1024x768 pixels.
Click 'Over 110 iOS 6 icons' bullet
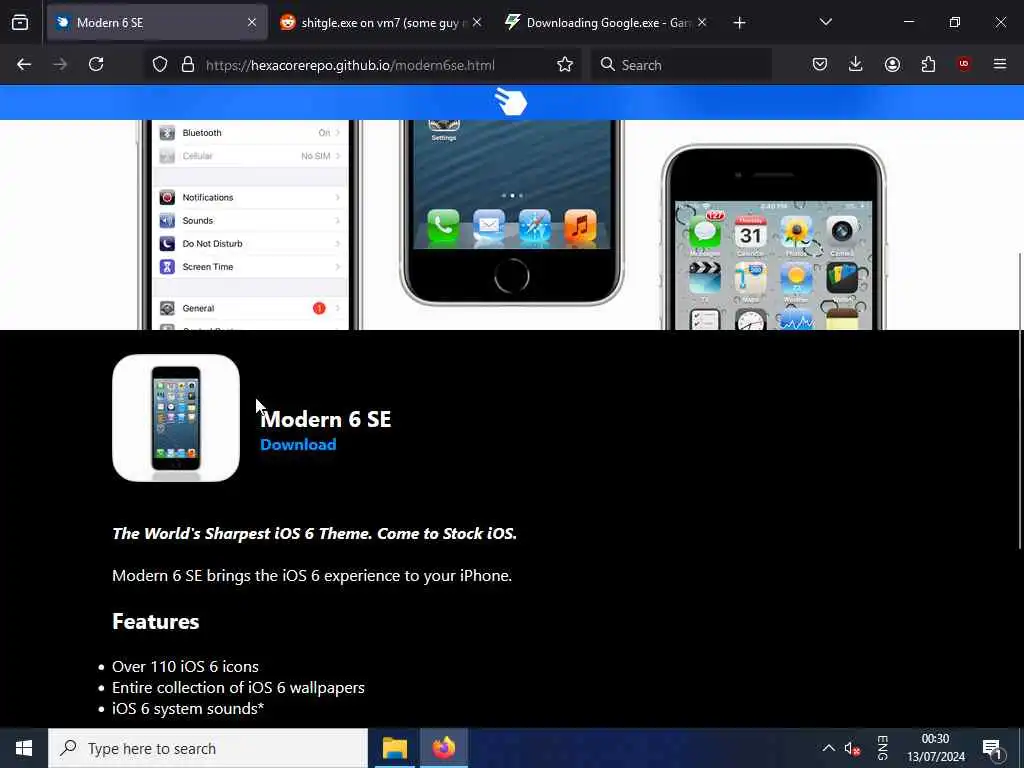185,667
